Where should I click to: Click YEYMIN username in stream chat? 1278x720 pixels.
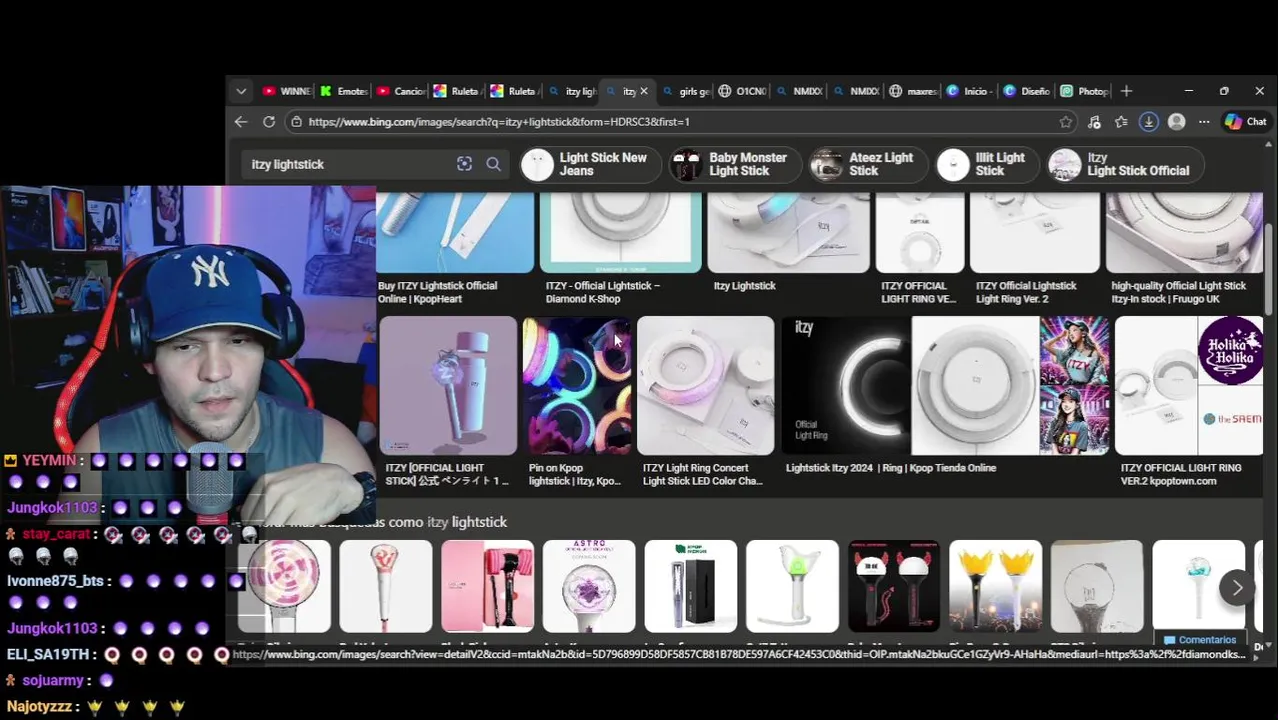(x=49, y=461)
